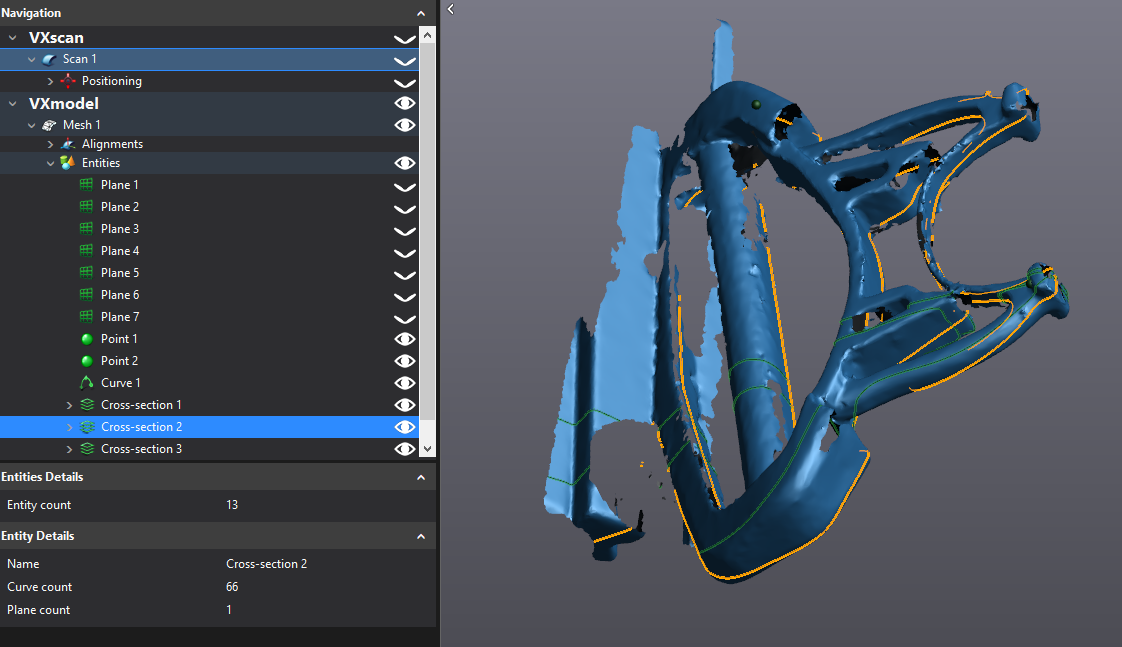
Task: Show Plane 1 via its visibility toggle
Action: tap(404, 186)
